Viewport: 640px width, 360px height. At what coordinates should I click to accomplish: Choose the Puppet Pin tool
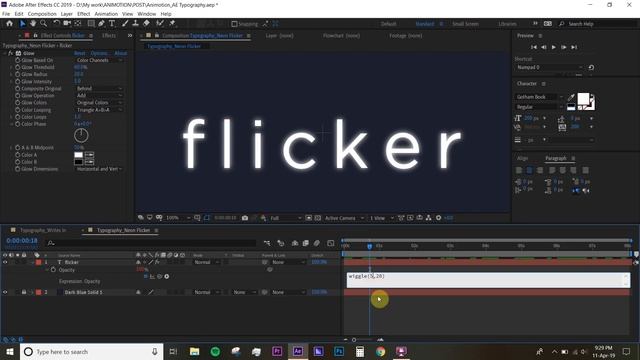[172, 24]
